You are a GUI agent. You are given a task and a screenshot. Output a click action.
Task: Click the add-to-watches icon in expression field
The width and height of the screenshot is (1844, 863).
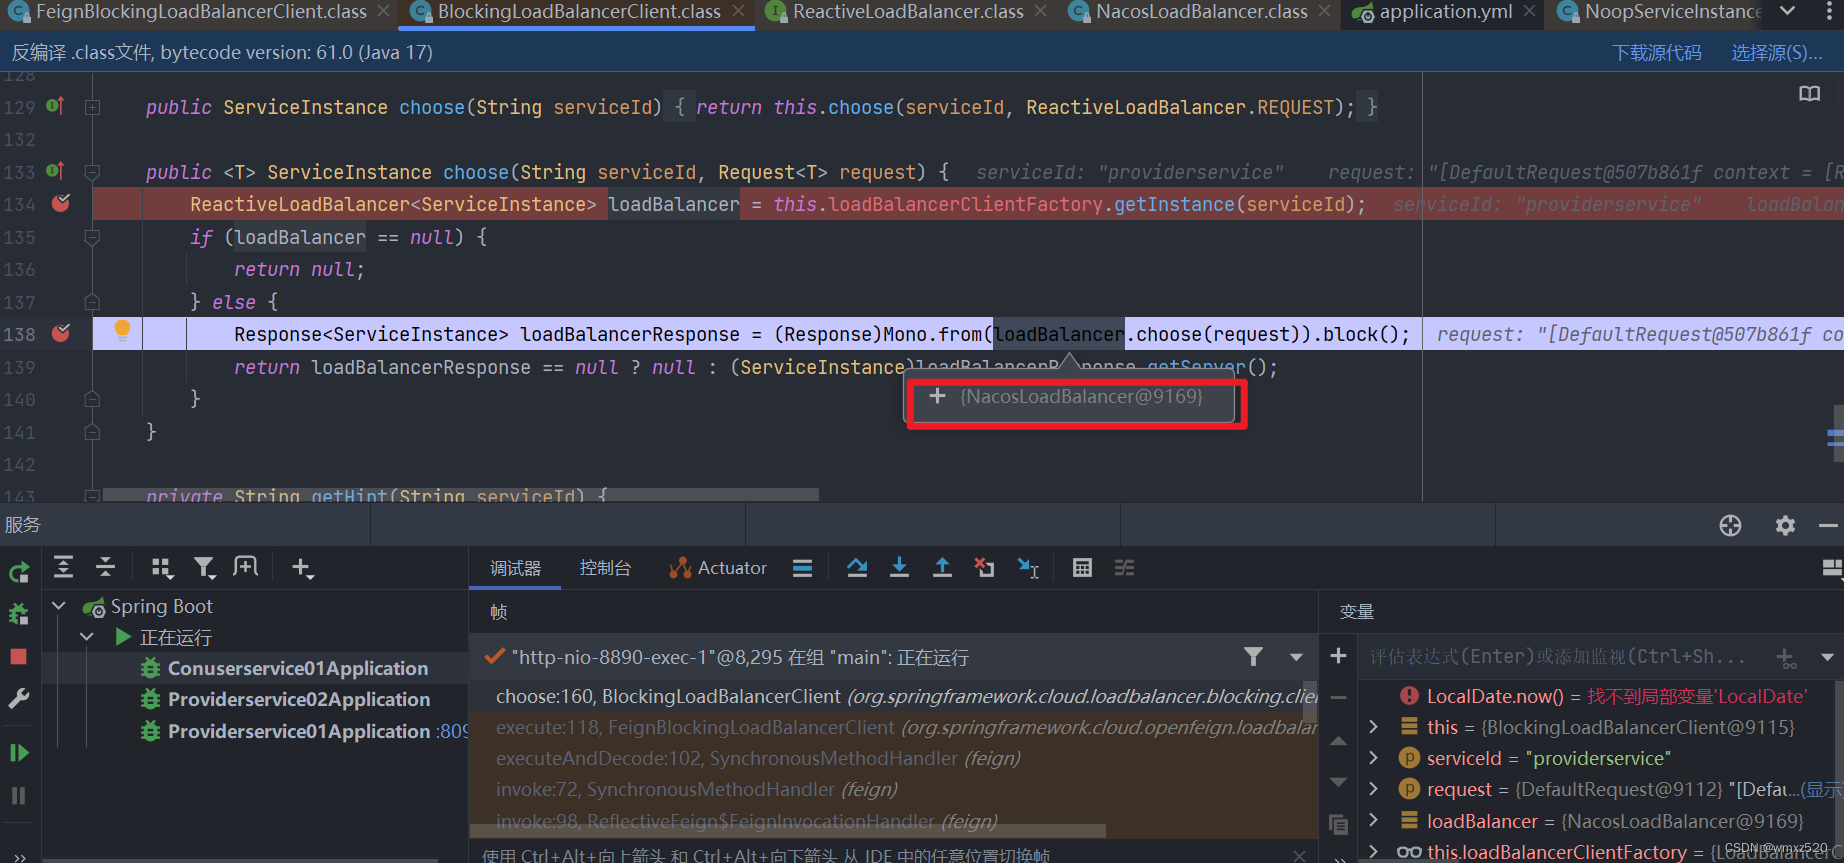pyautogui.click(x=1786, y=657)
